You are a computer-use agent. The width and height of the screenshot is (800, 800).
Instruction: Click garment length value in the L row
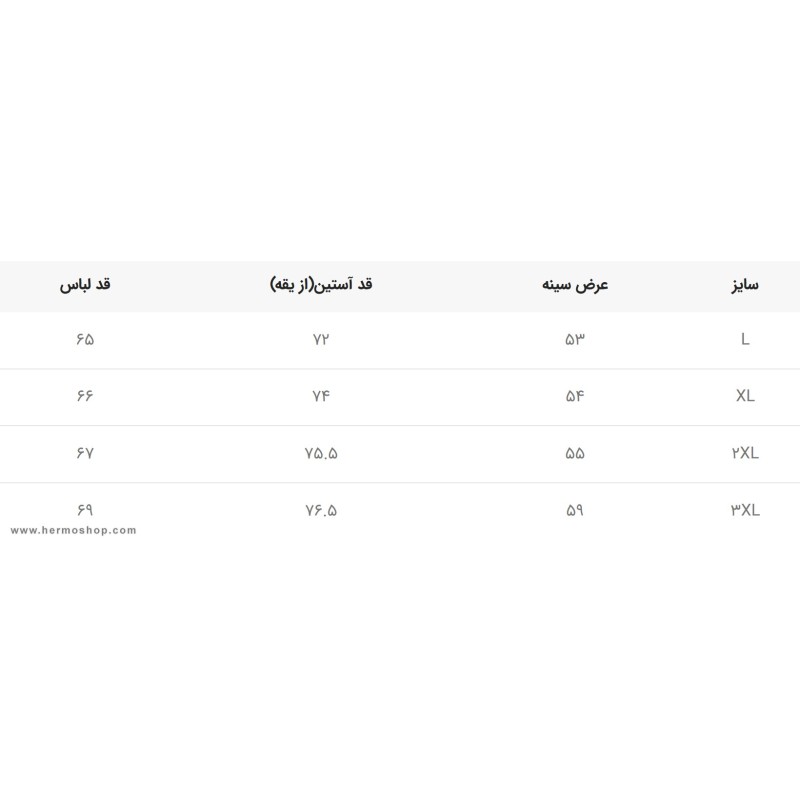point(84,339)
